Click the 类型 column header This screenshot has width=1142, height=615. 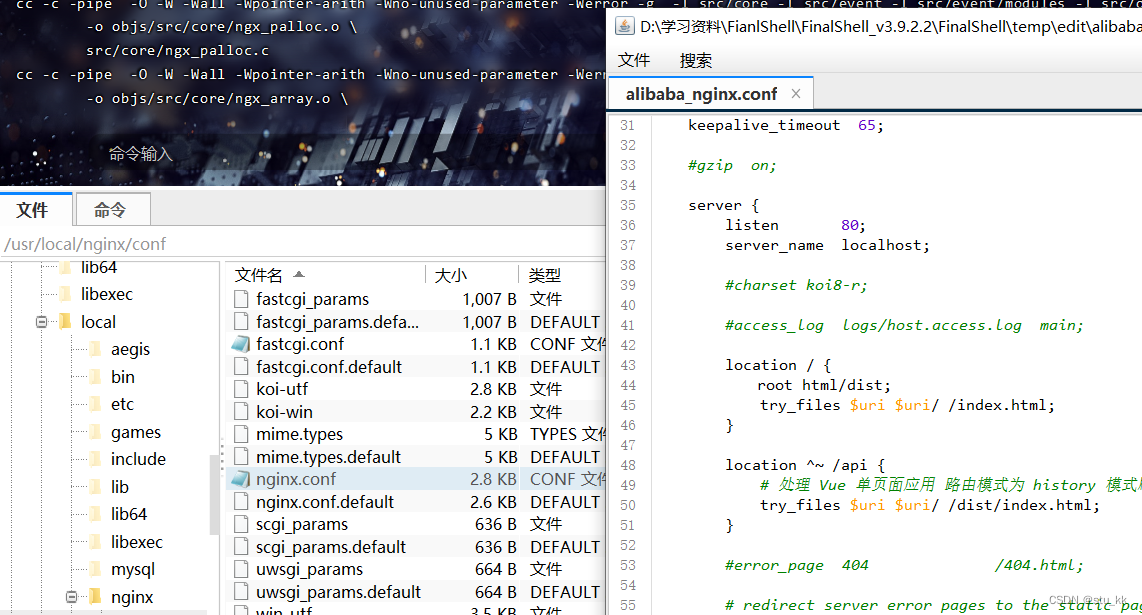(x=545, y=275)
